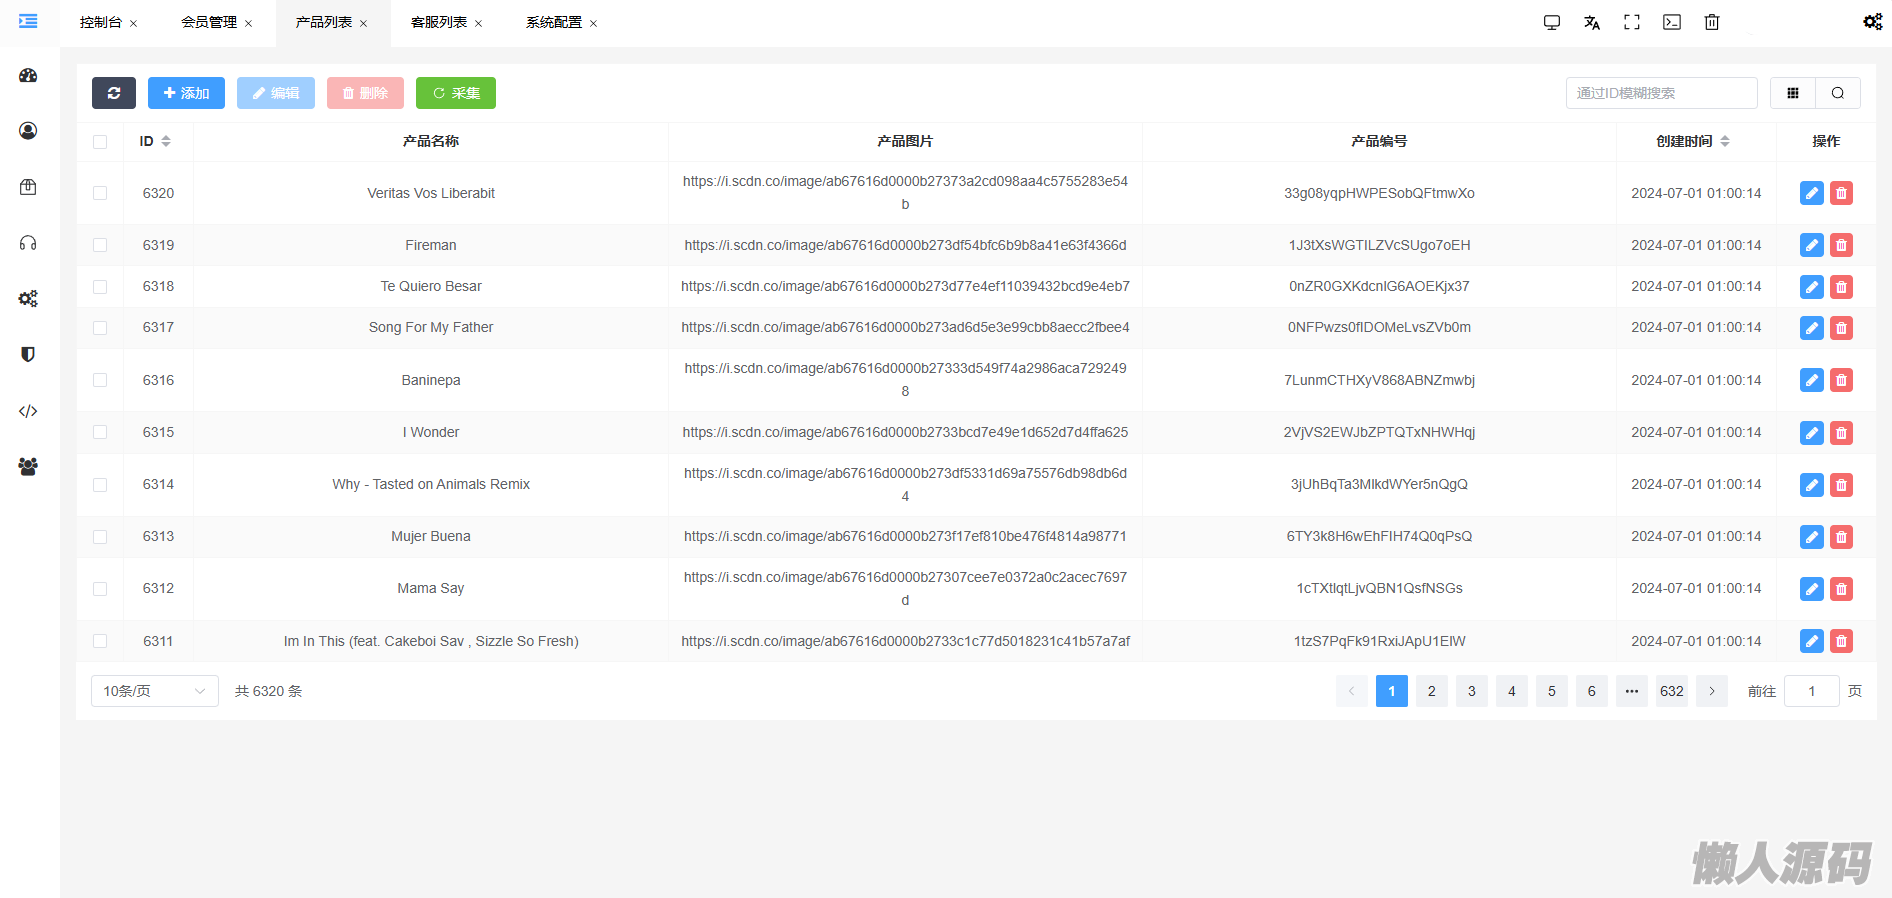Sort by 创建时间 column arrows
This screenshot has height=898, width=1892.
1725,142
